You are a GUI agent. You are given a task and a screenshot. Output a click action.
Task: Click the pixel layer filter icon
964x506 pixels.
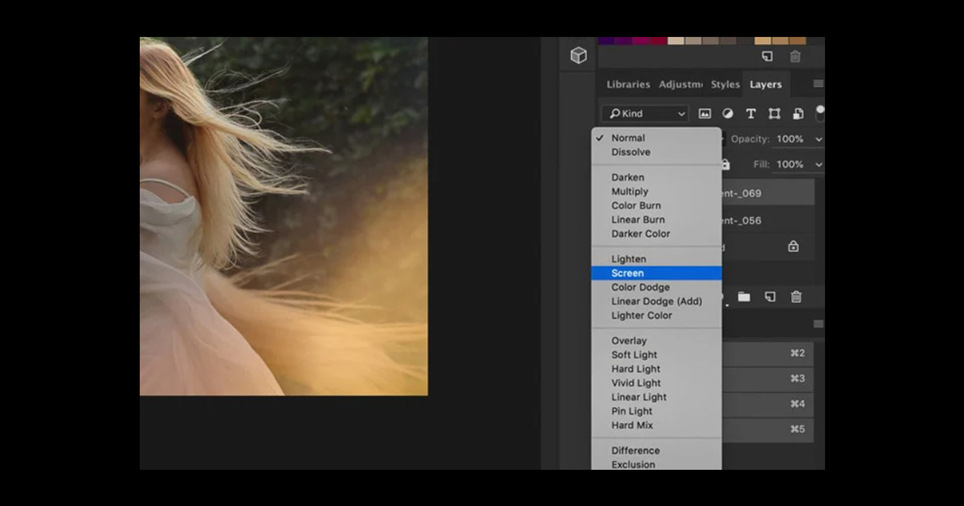click(x=705, y=113)
